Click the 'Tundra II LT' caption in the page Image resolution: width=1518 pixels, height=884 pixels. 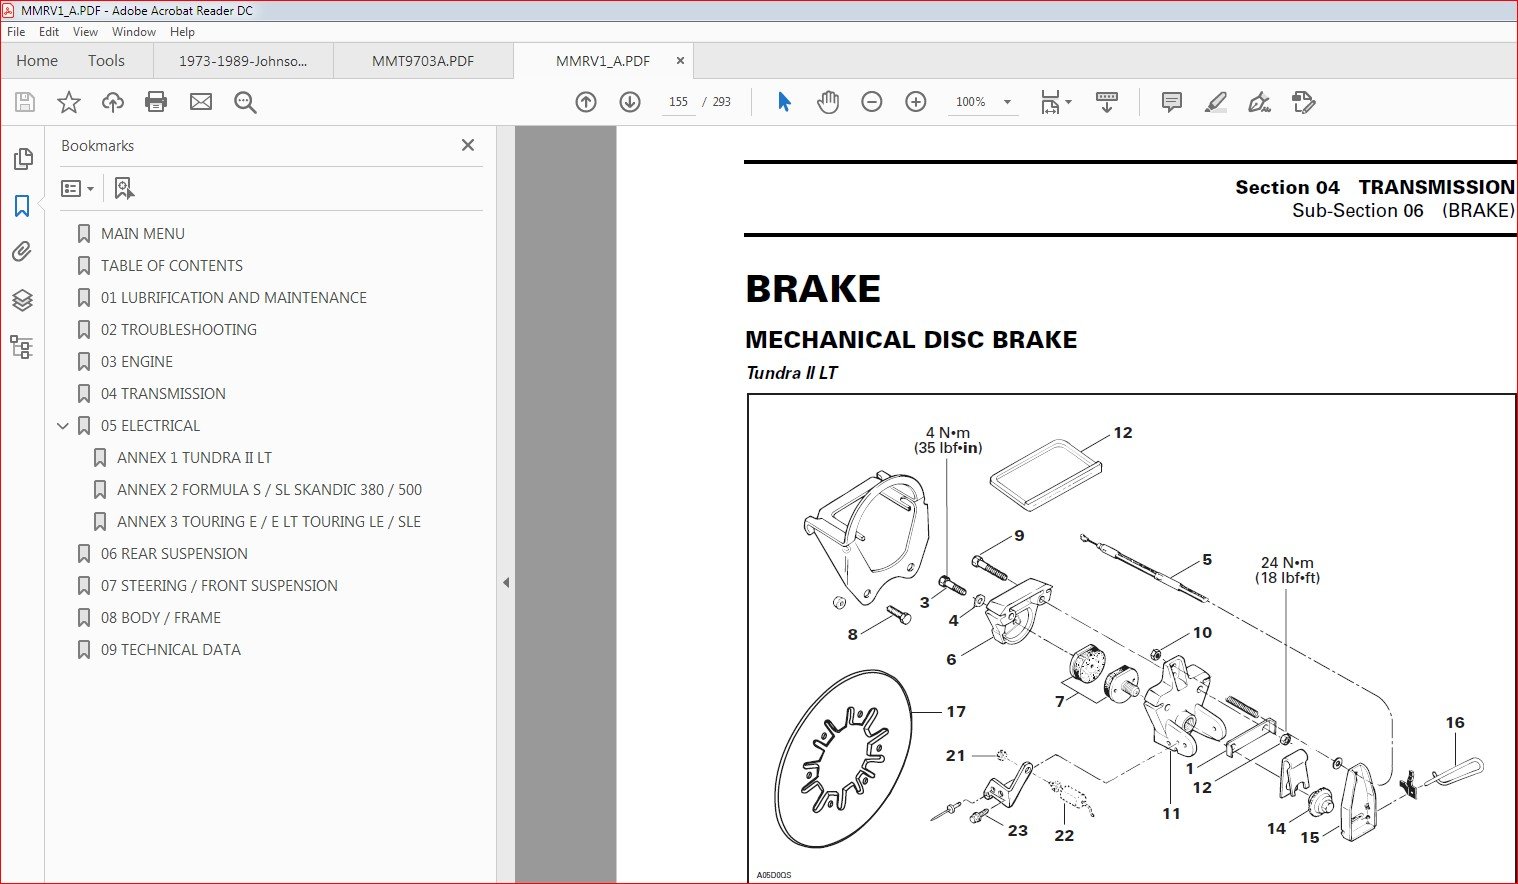tap(792, 373)
